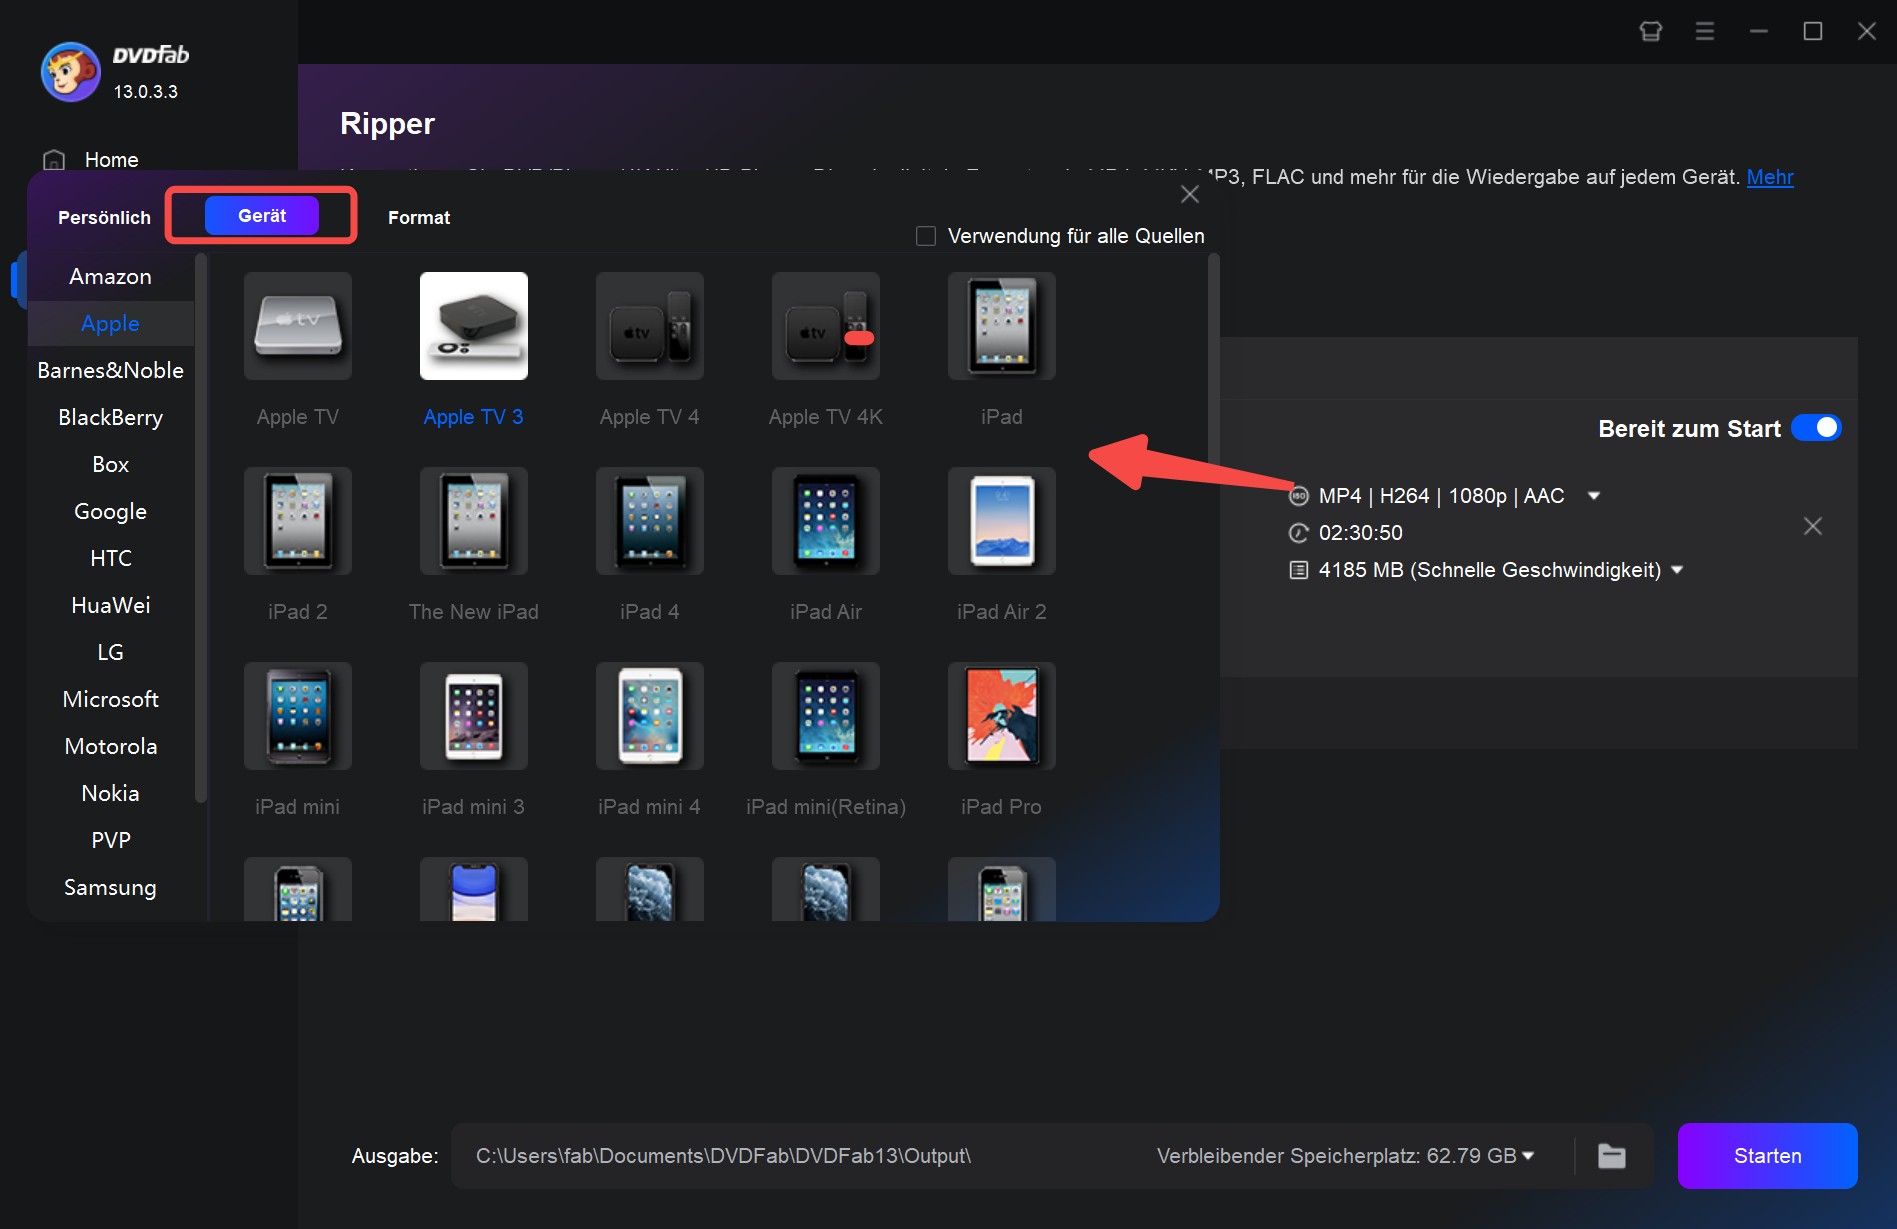1897x1229 pixels.
Task: Choose the iPad Air device icon
Action: pyautogui.click(x=825, y=521)
